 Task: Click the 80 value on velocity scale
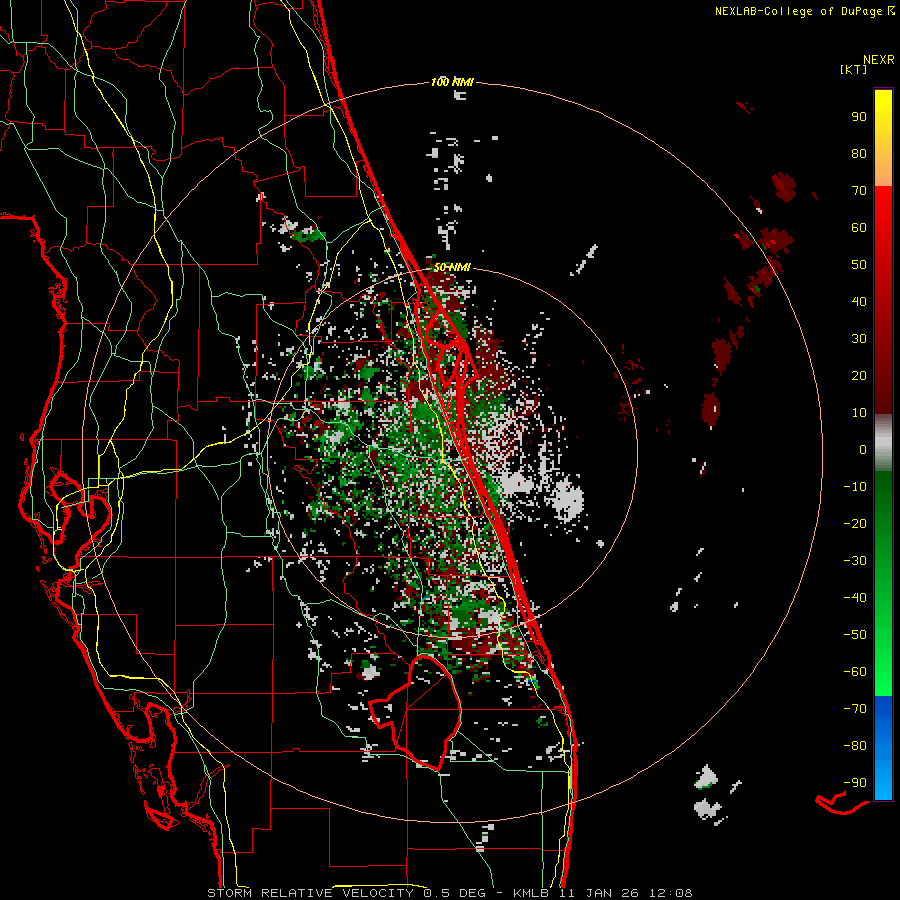click(x=859, y=153)
